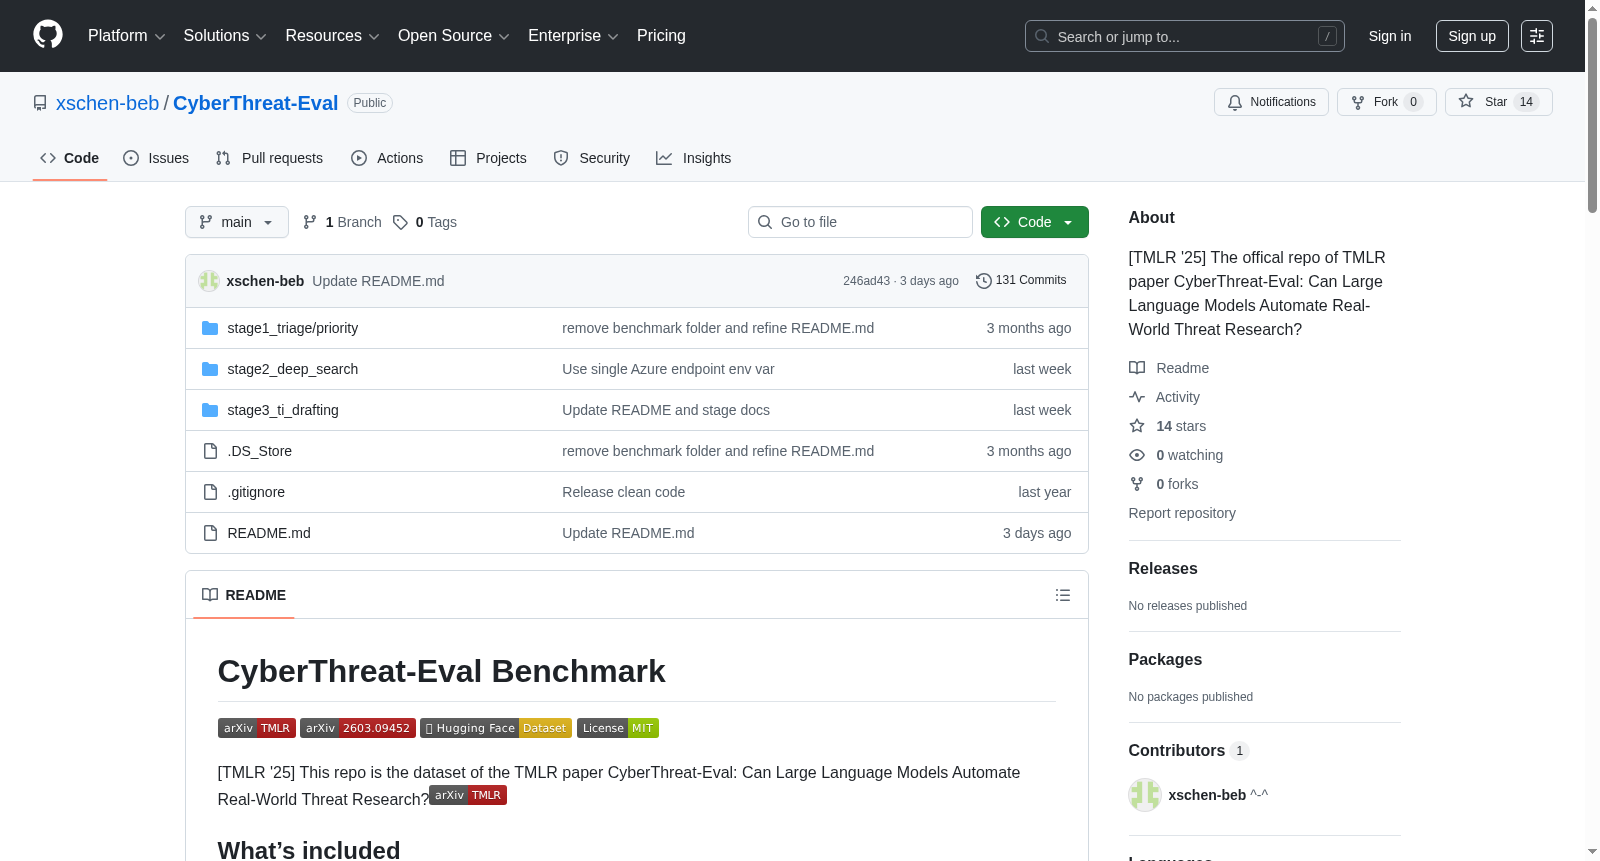
Task: Open the Readme link in About
Action: coord(1169,368)
